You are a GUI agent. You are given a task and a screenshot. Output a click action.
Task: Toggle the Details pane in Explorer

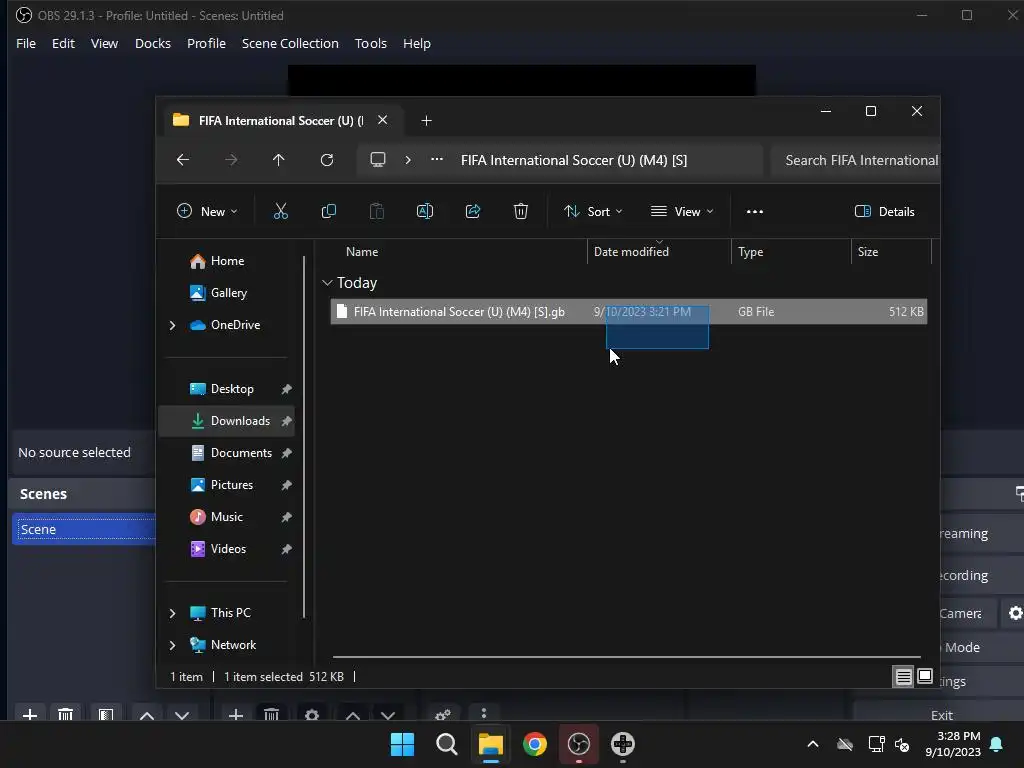[x=885, y=212]
